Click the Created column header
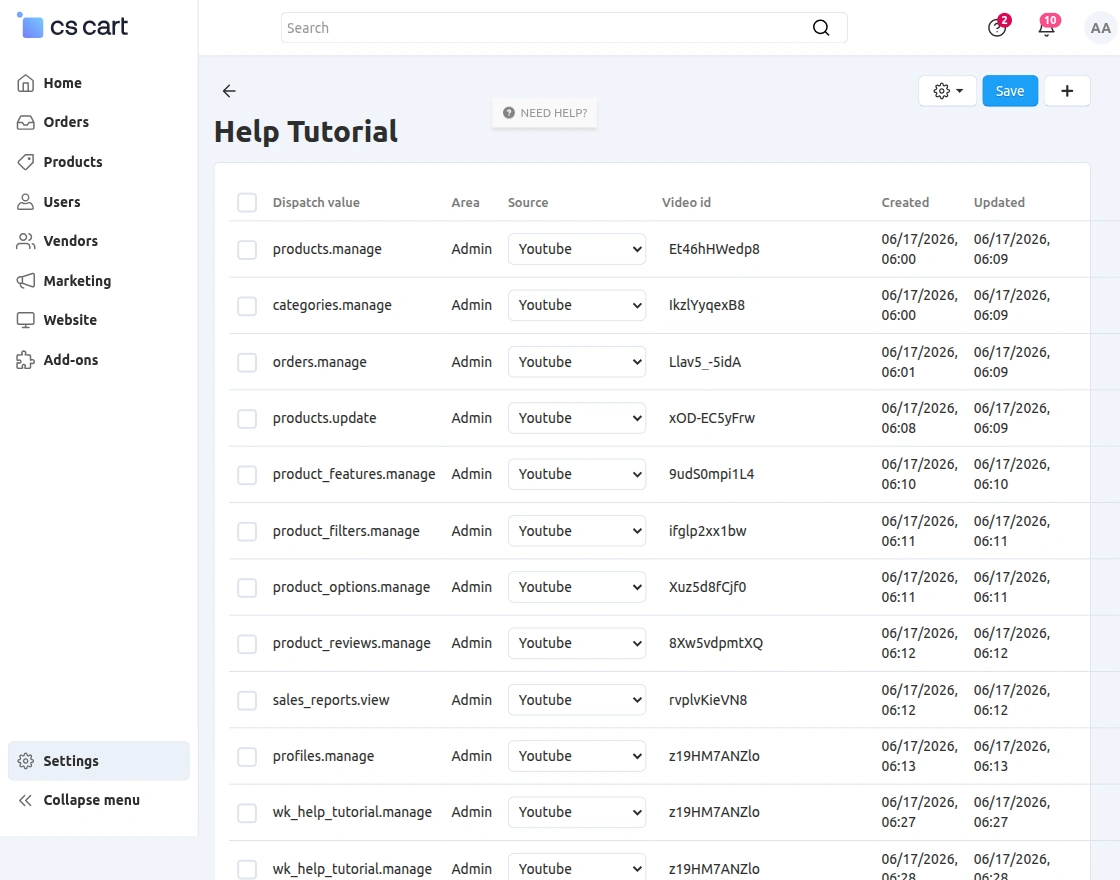The height and width of the screenshot is (880, 1120). pos(905,202)
